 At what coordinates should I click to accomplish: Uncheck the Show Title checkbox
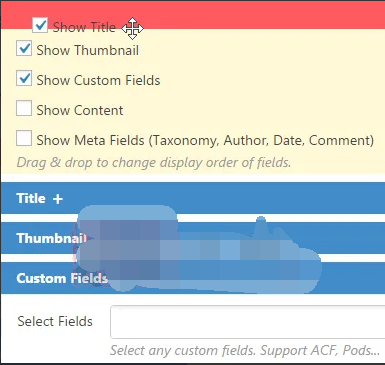pos(40,25)
